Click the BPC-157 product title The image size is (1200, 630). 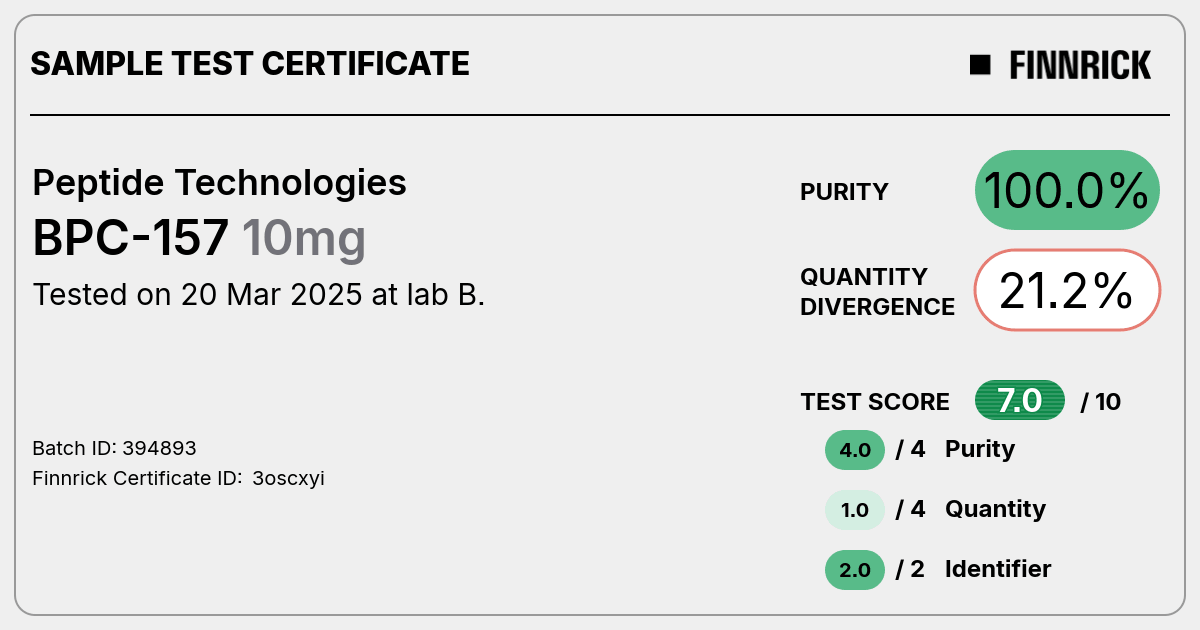click(x=132, y=238)
